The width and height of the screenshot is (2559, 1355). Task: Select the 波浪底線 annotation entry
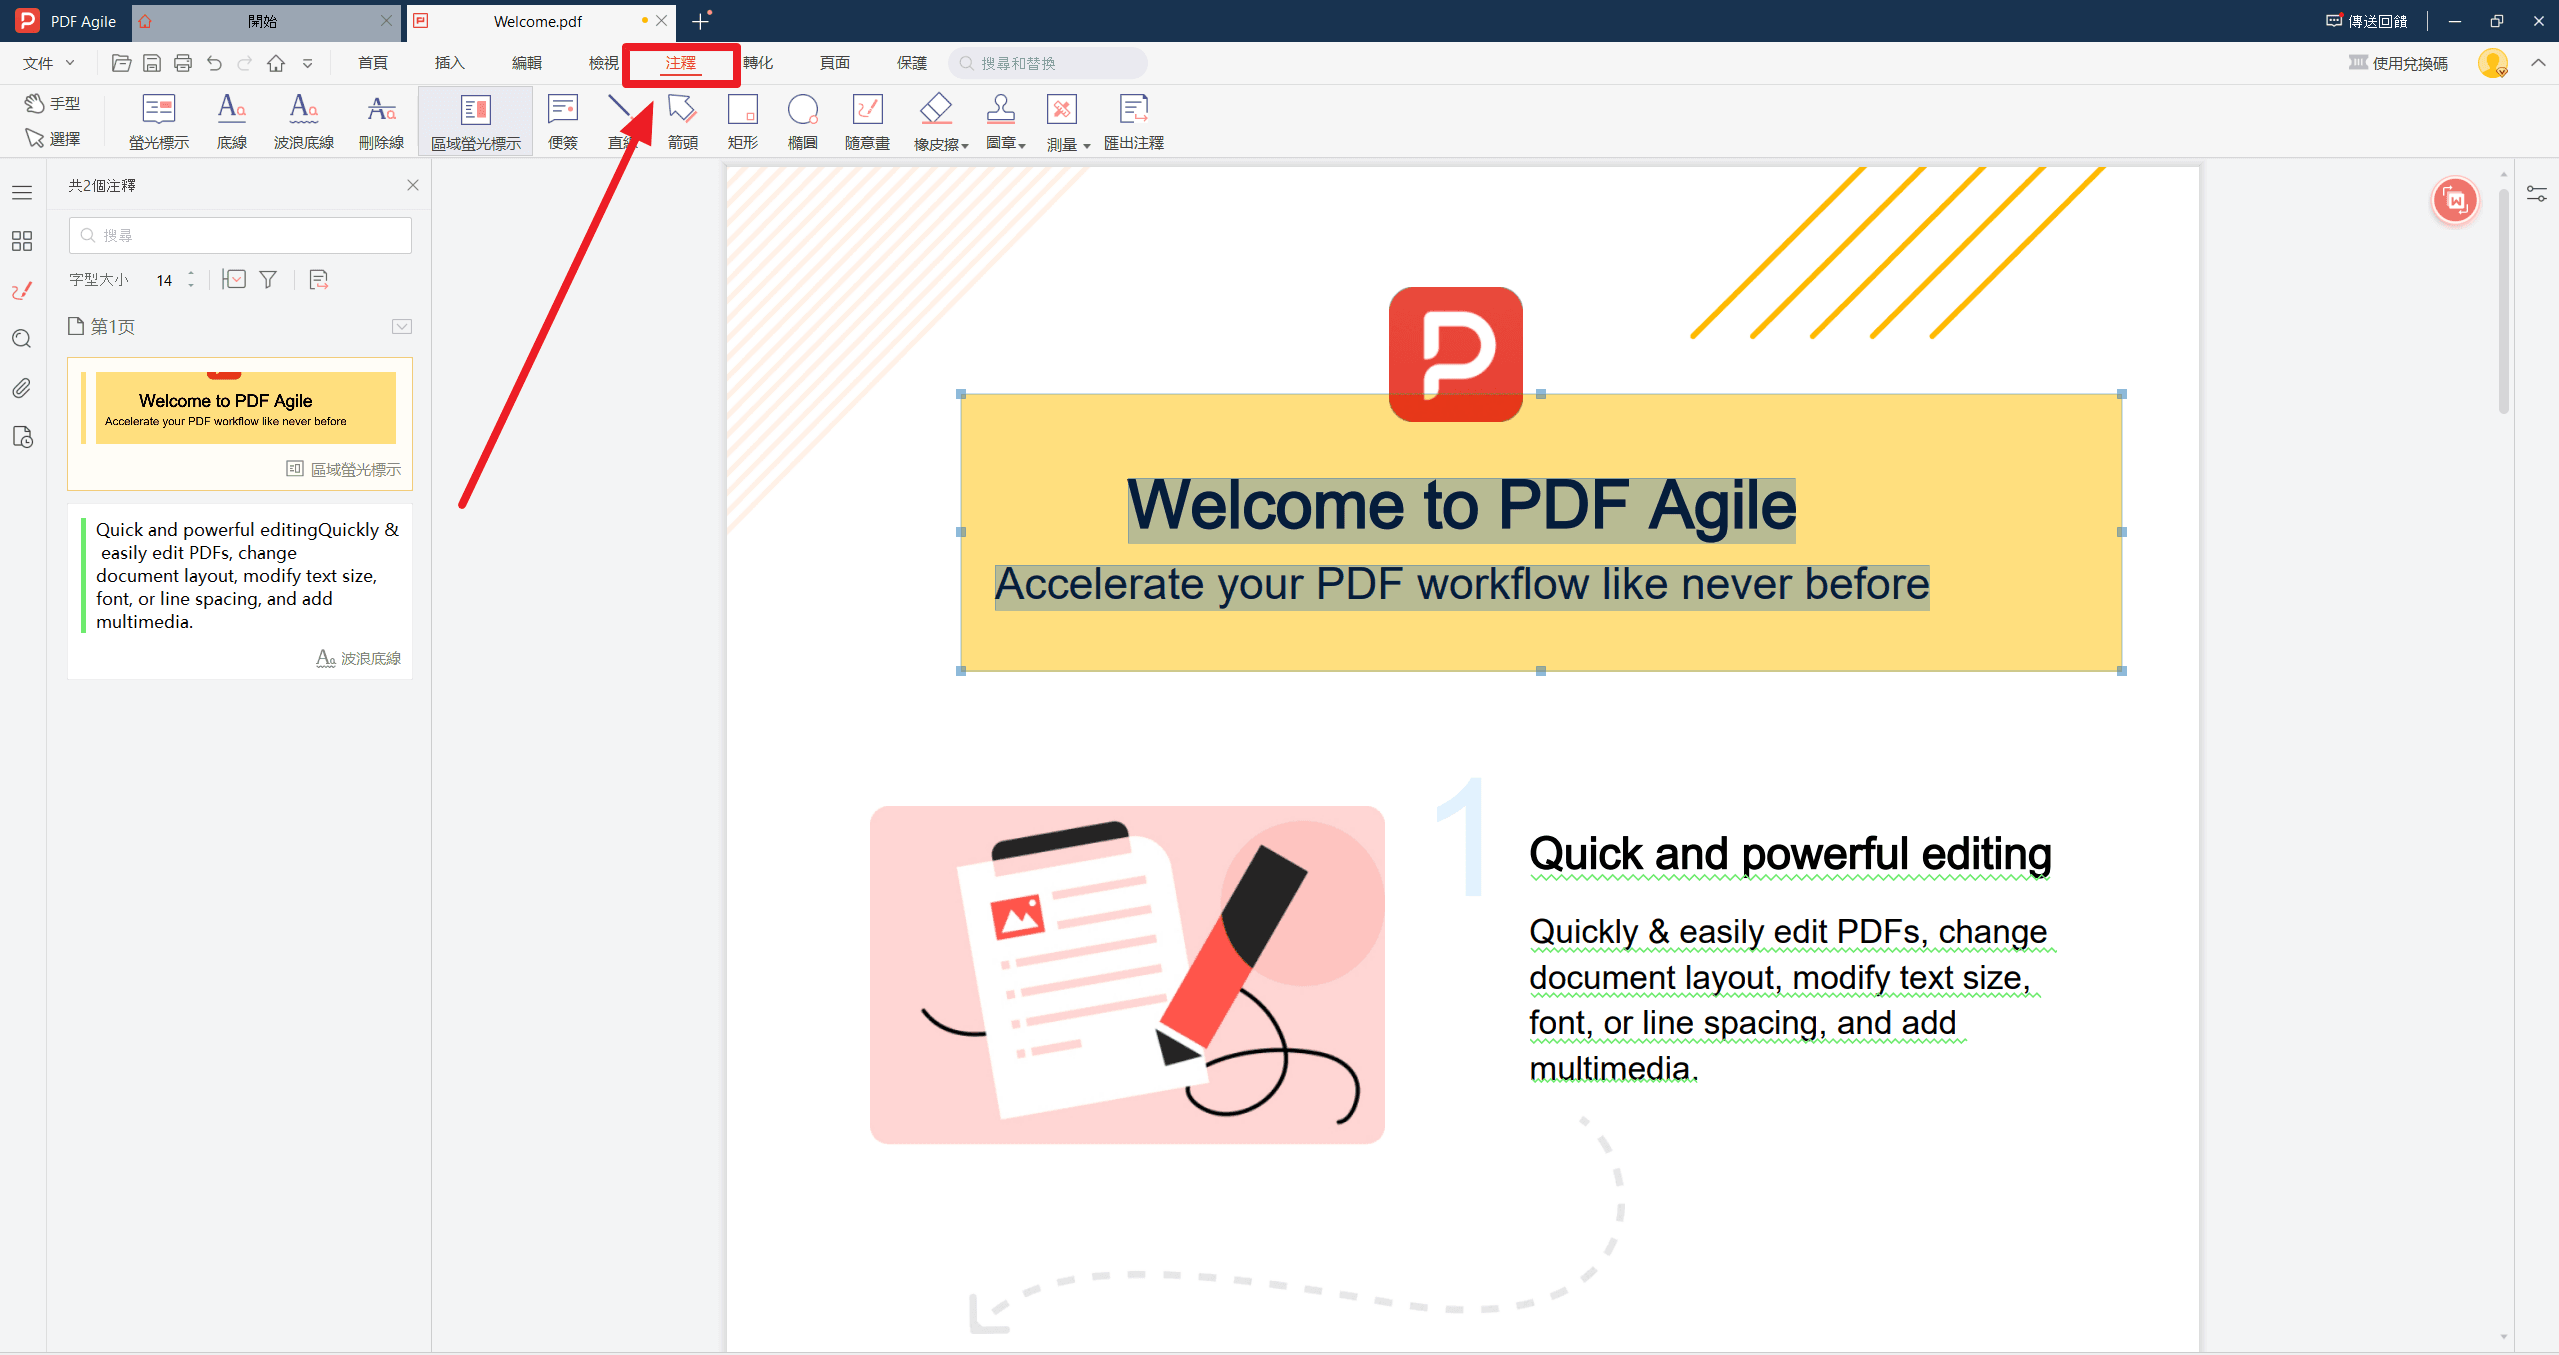point(240,592)
